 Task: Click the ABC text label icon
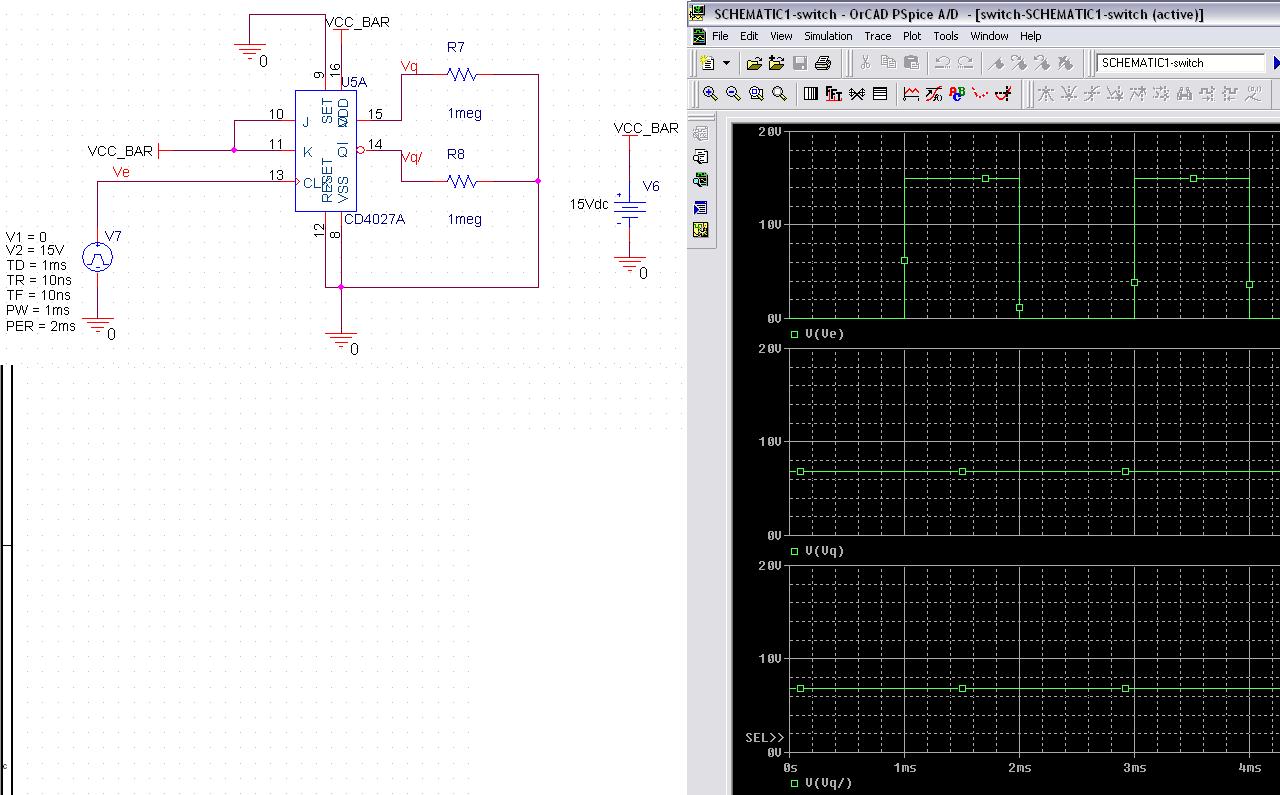coord(957,94)
